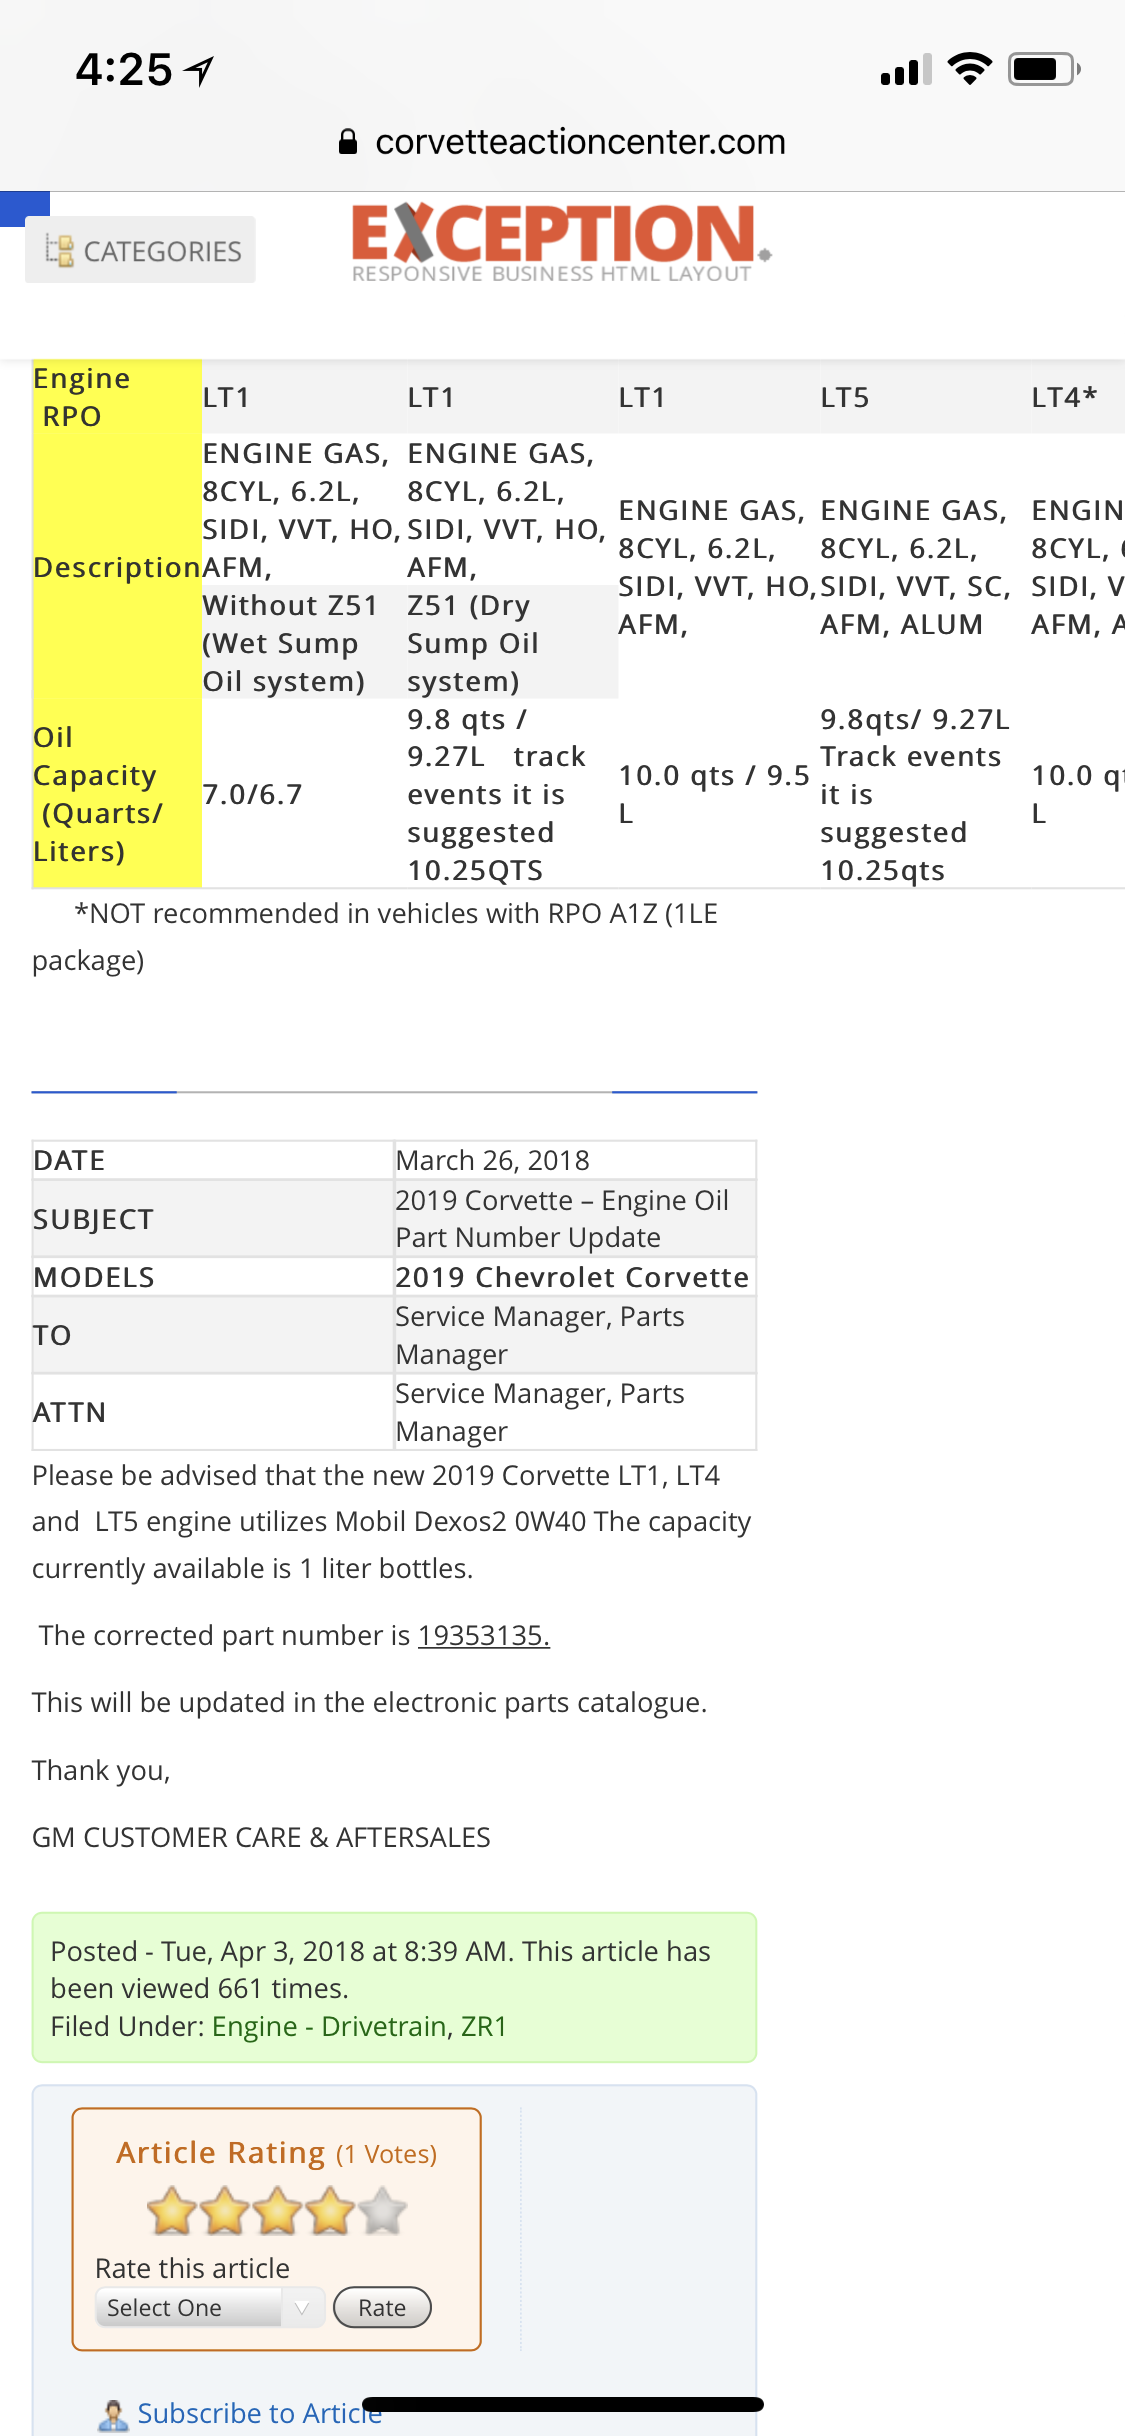Tap the home indicator bar
This screenshot has width=1125, height=2436.
click(x=563, y=2404)
